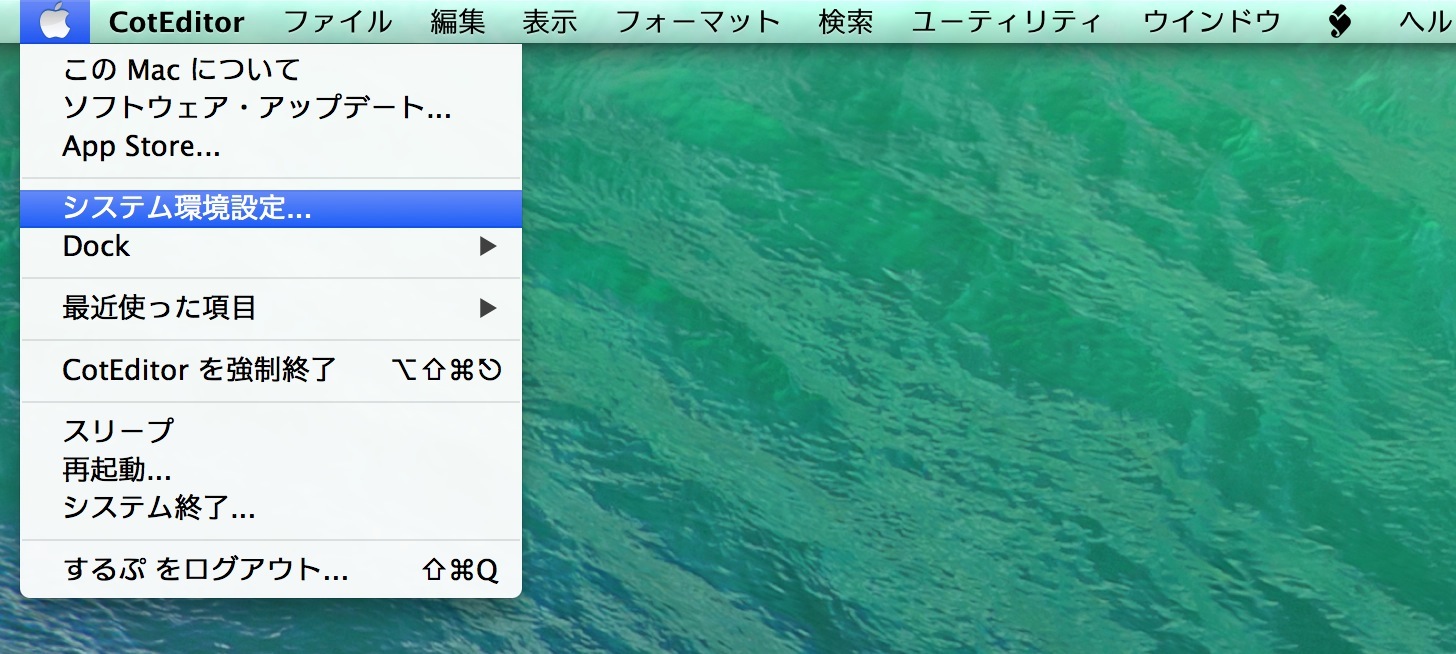The height and width of the screenshot is (654, 1456).
Task: Select この Mac について
Action: click(x=271, y=70)
